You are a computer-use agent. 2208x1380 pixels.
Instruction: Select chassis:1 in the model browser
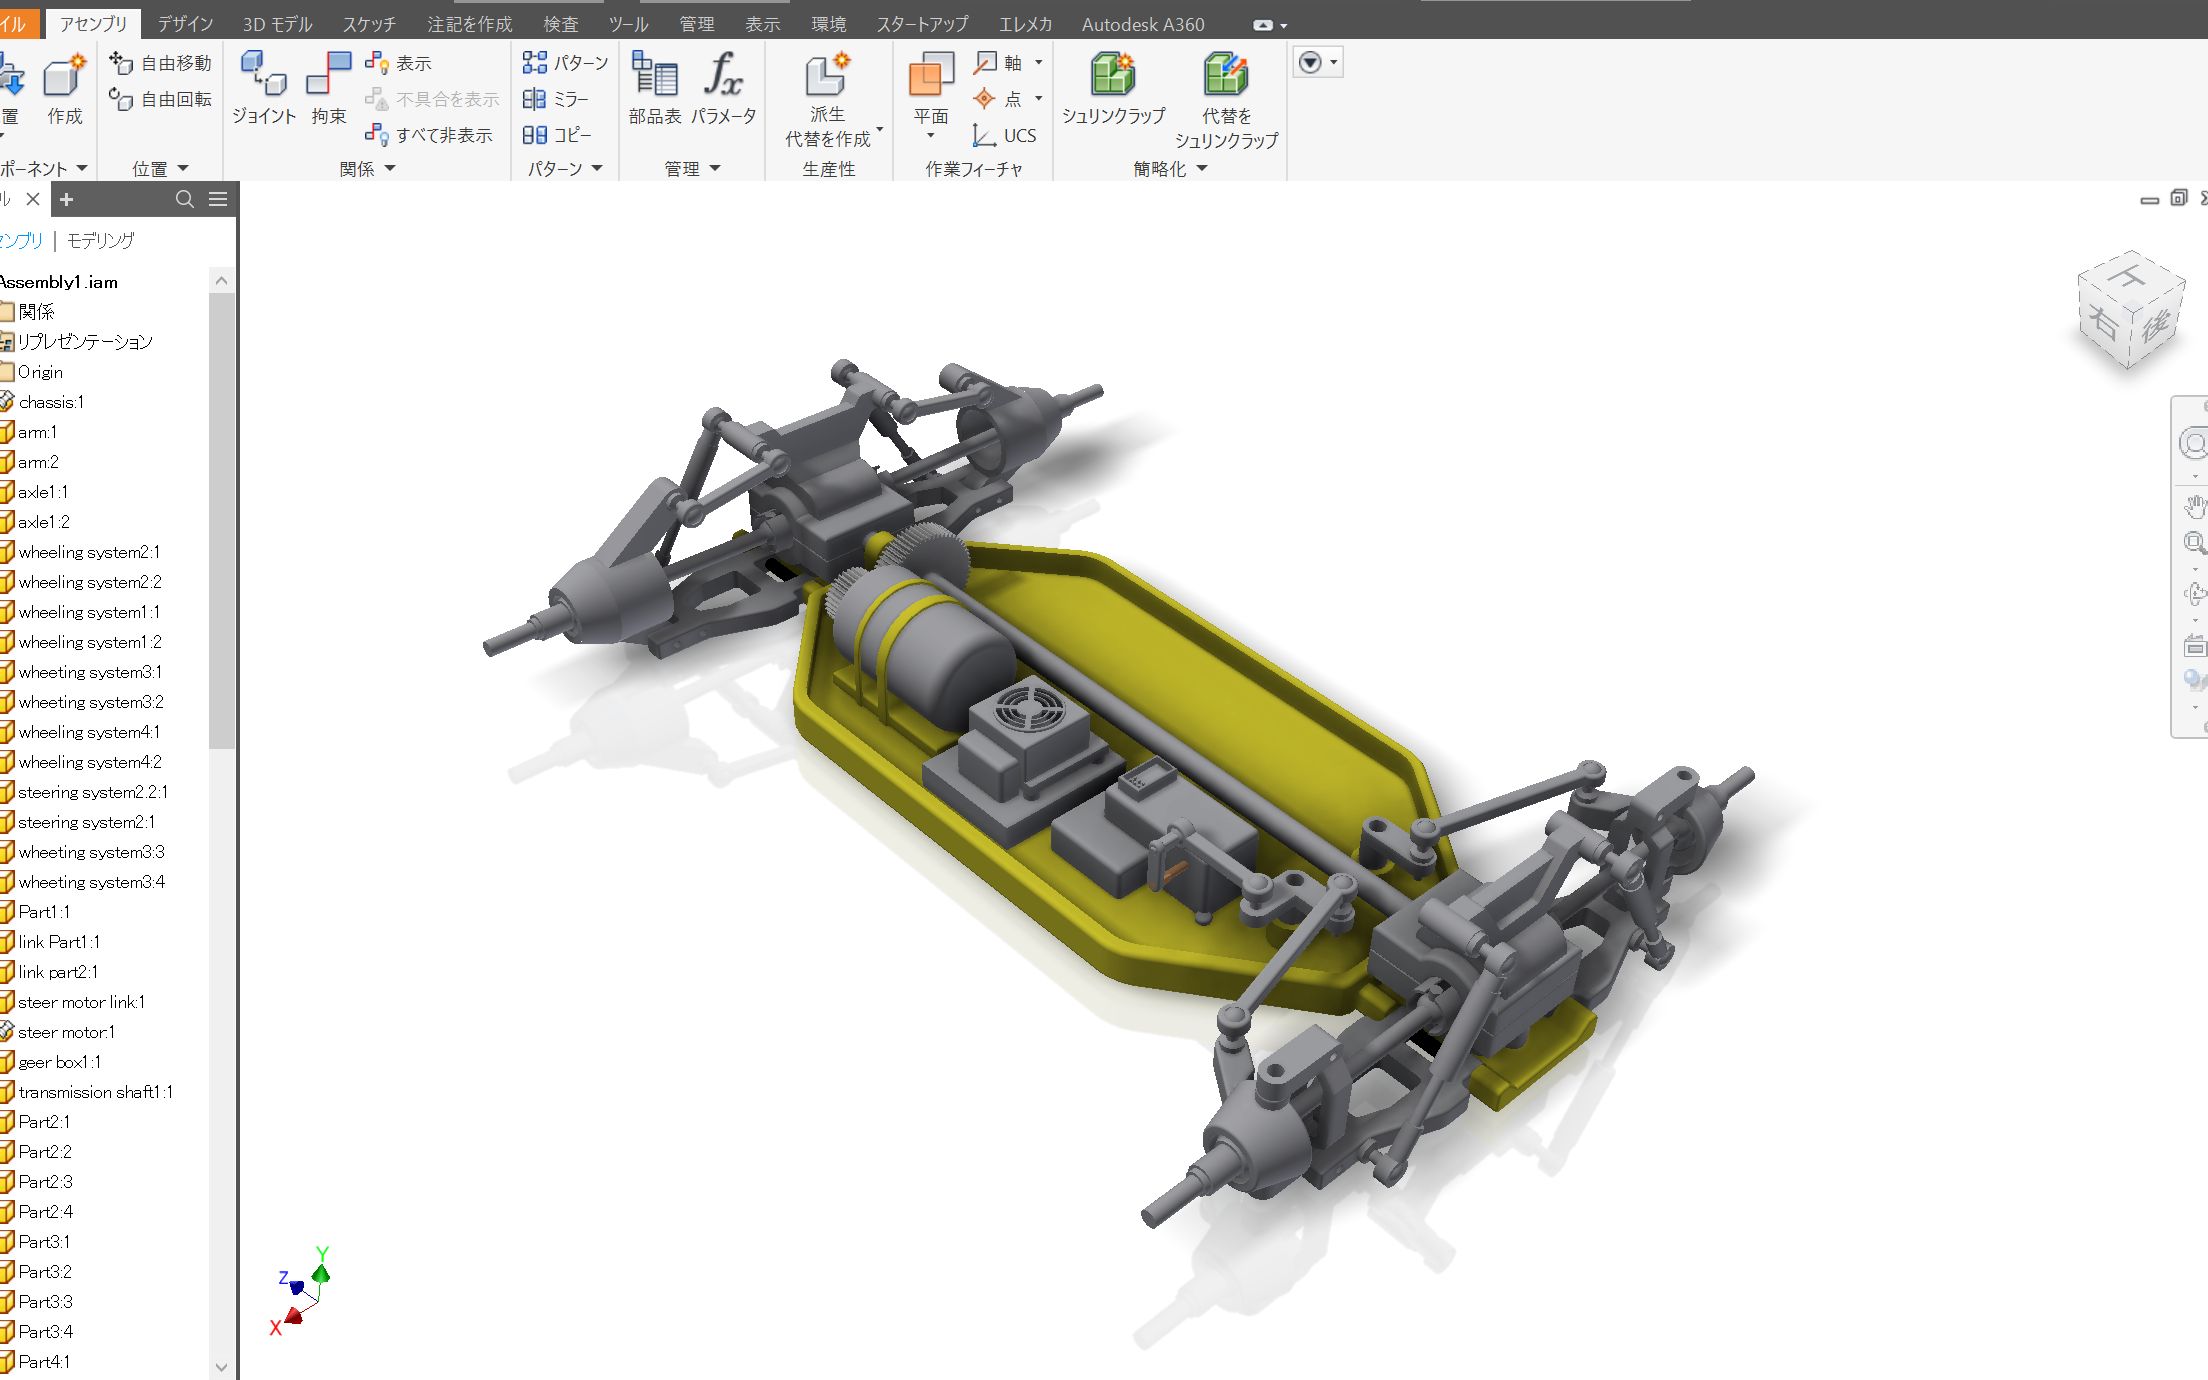[x=51, y=402]
